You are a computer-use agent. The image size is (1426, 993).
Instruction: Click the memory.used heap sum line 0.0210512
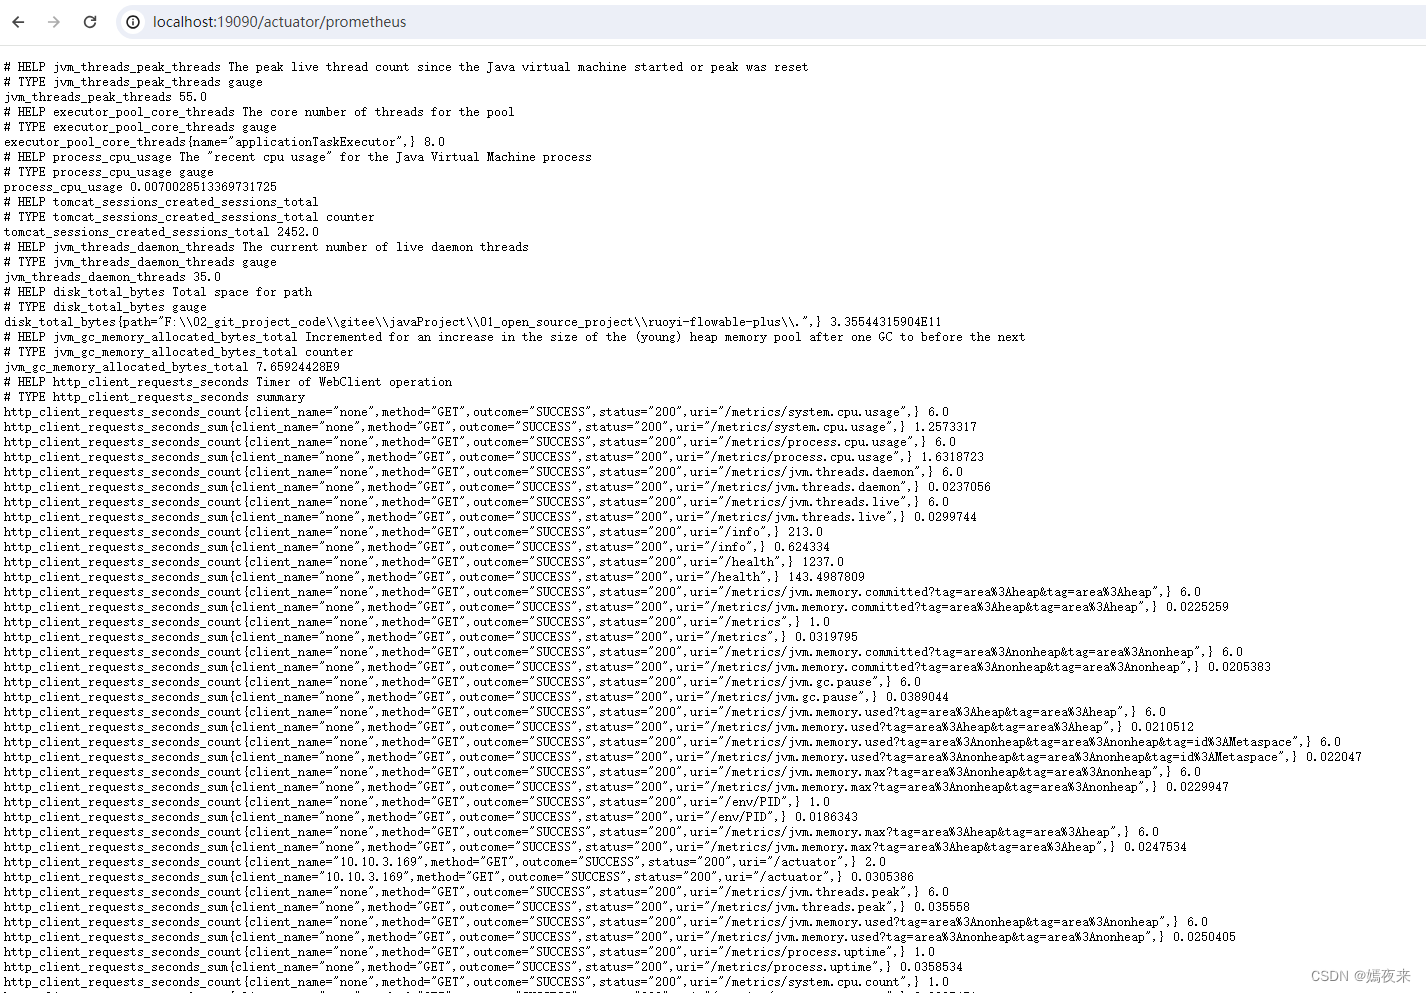click(x=599, y=727)
